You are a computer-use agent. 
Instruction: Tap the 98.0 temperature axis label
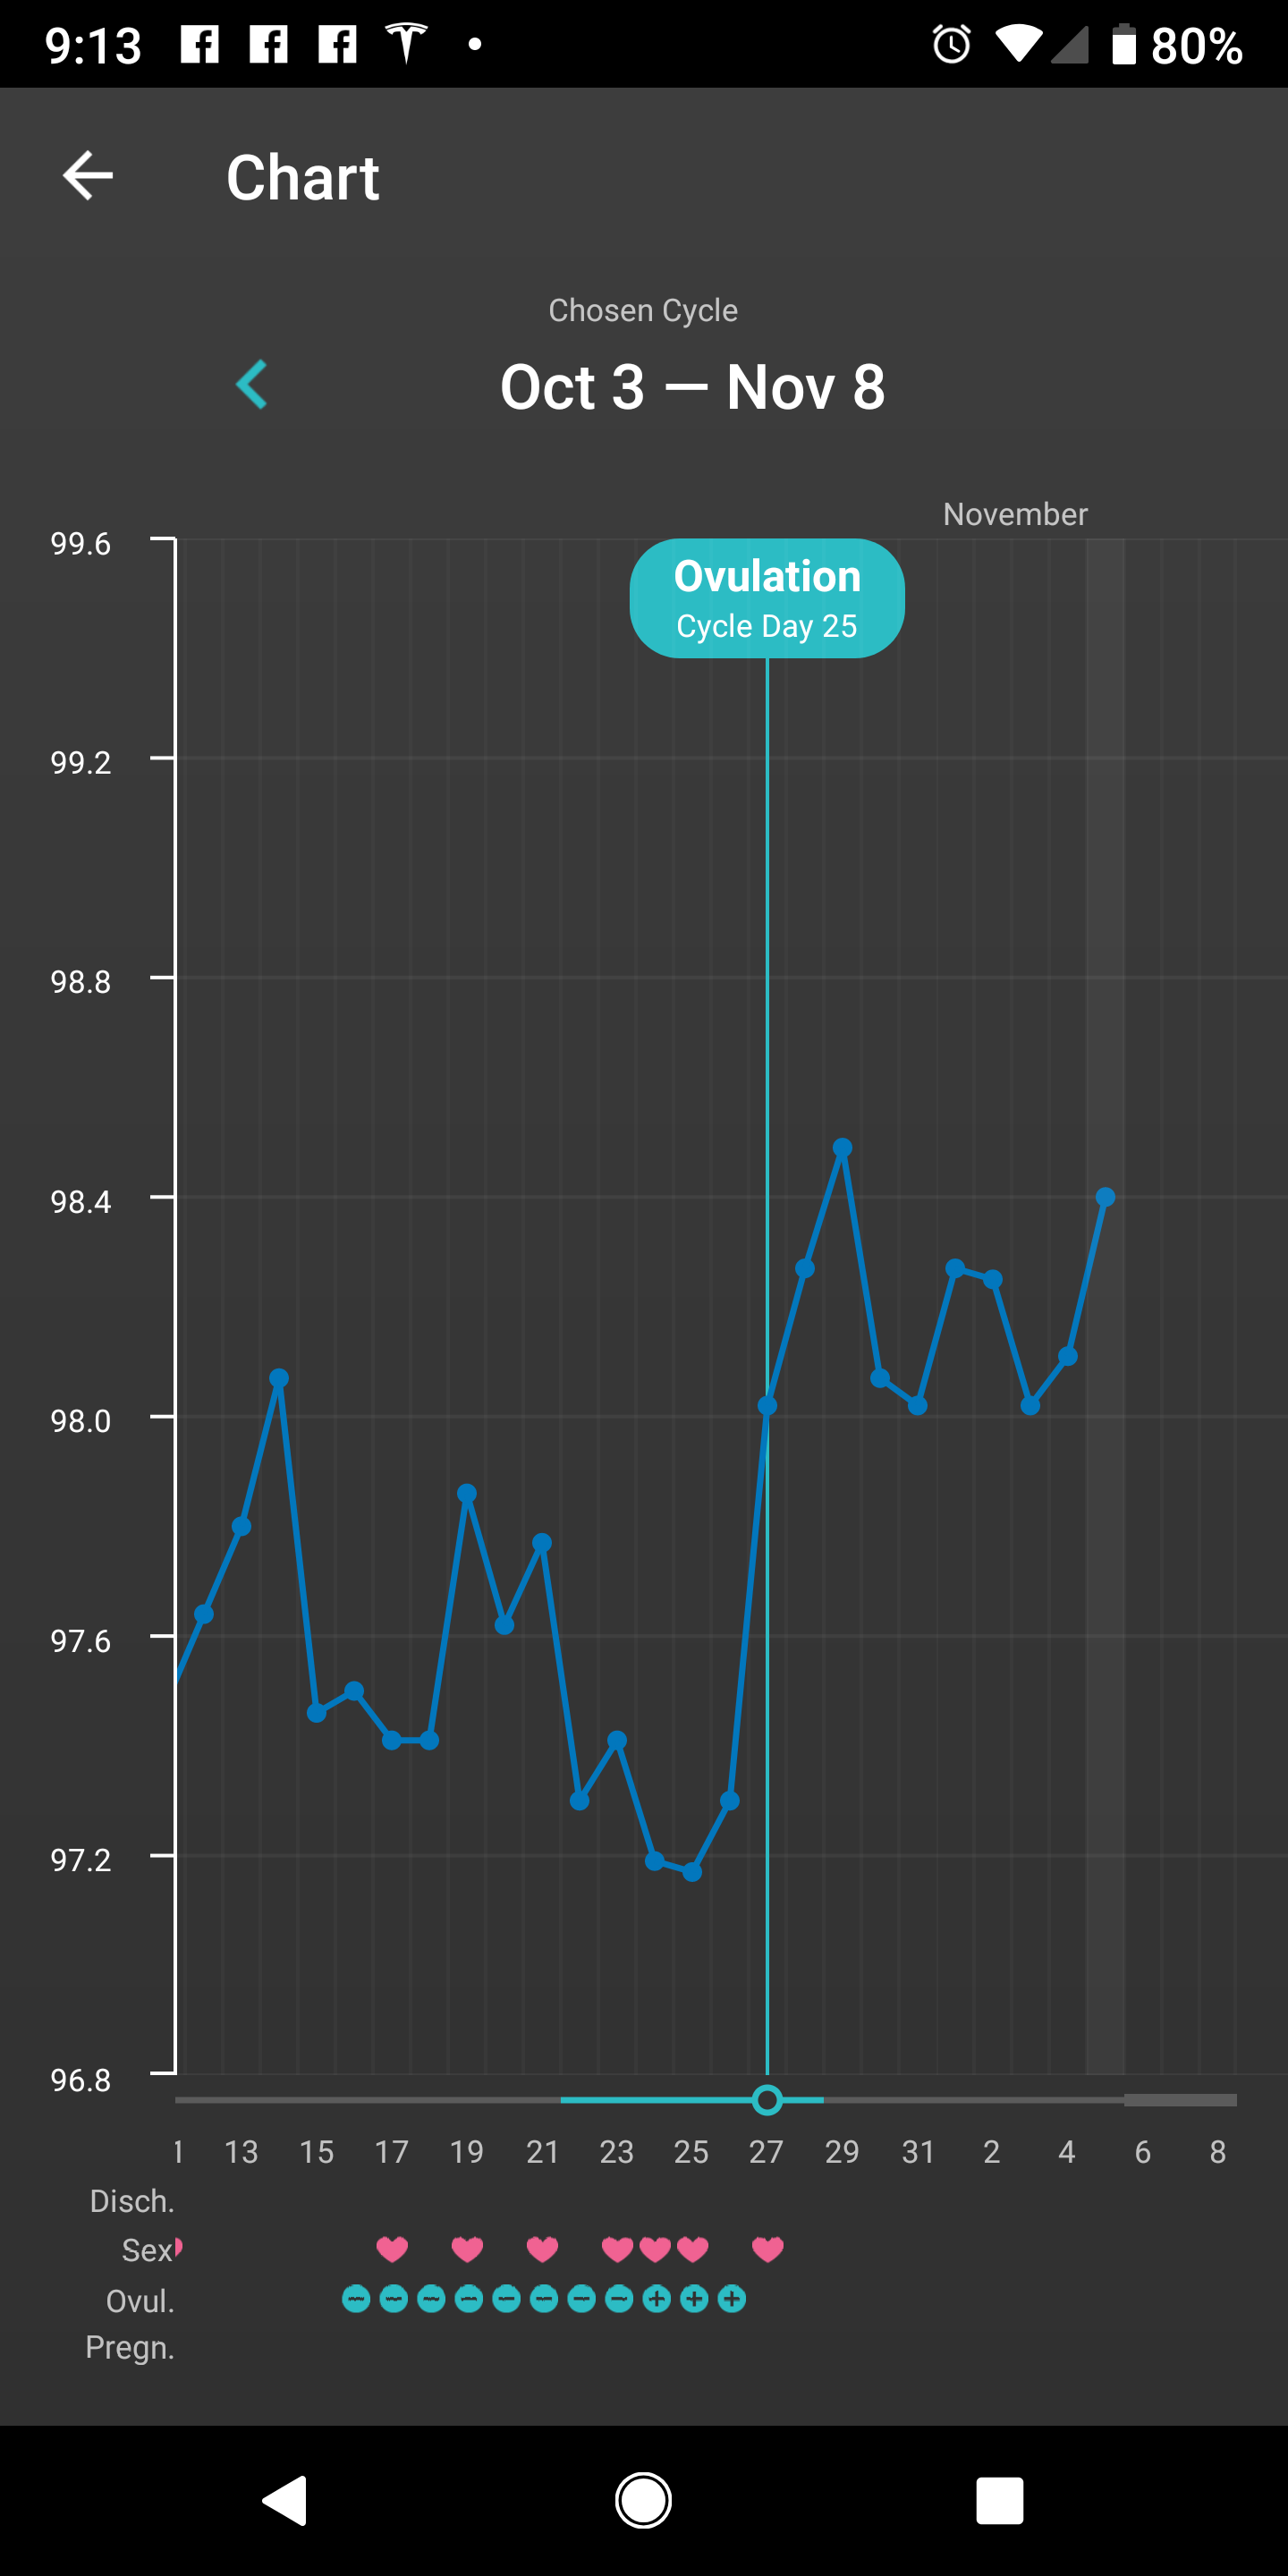pyautogui.click(x=81, y=1420)
